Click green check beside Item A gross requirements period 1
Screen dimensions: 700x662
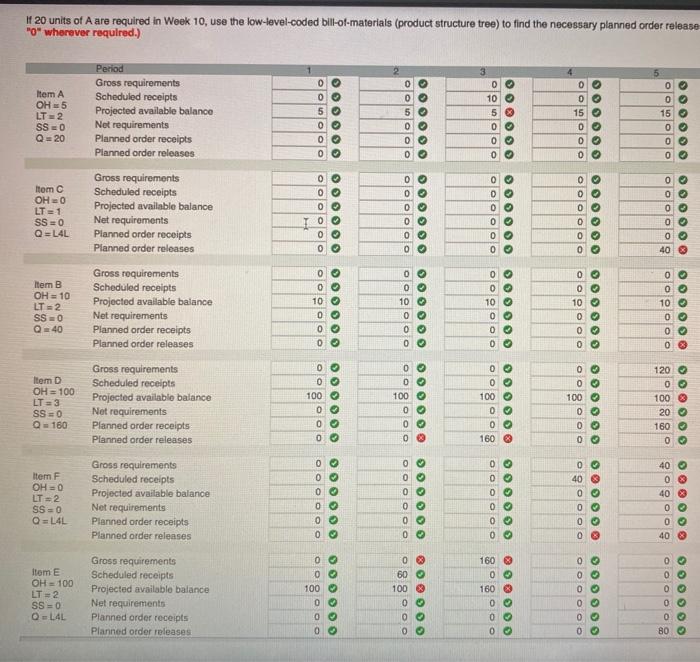coord(336,83)
